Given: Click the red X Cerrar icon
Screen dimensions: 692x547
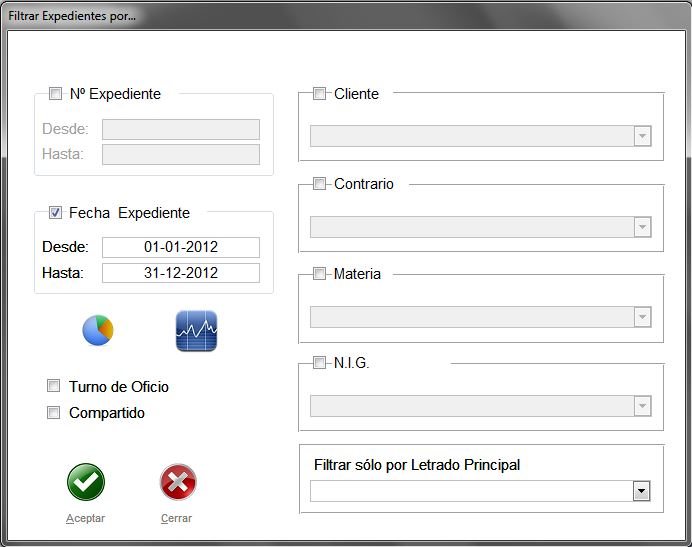Looking at the screenshot, I should coord(178,483).
